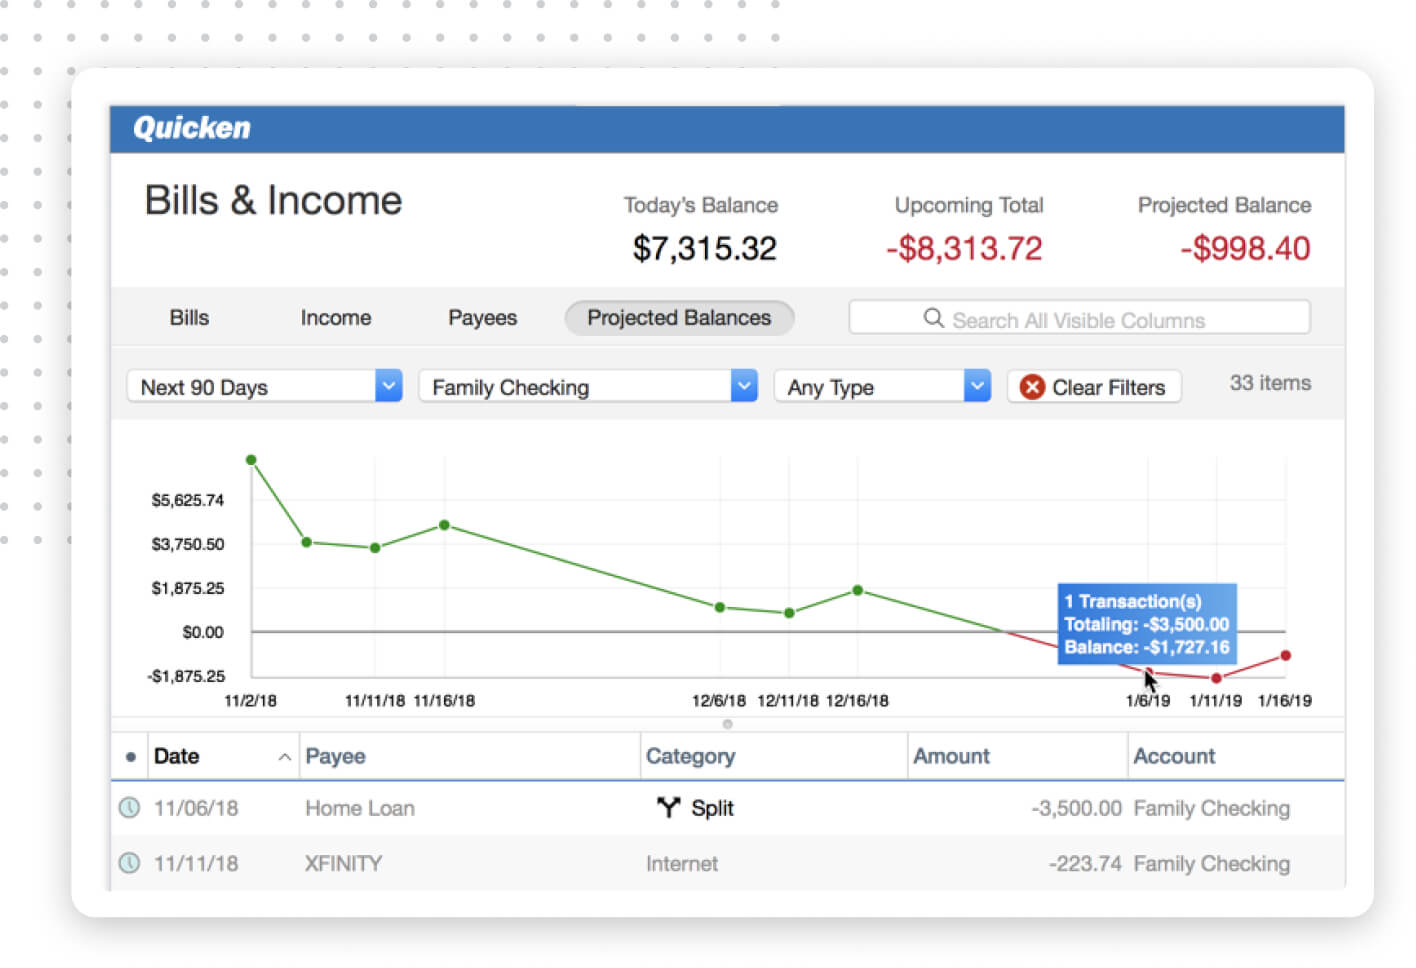Click the chart point at 11/2/18
The image size is (1416, 968).
[x=251, y=460]
